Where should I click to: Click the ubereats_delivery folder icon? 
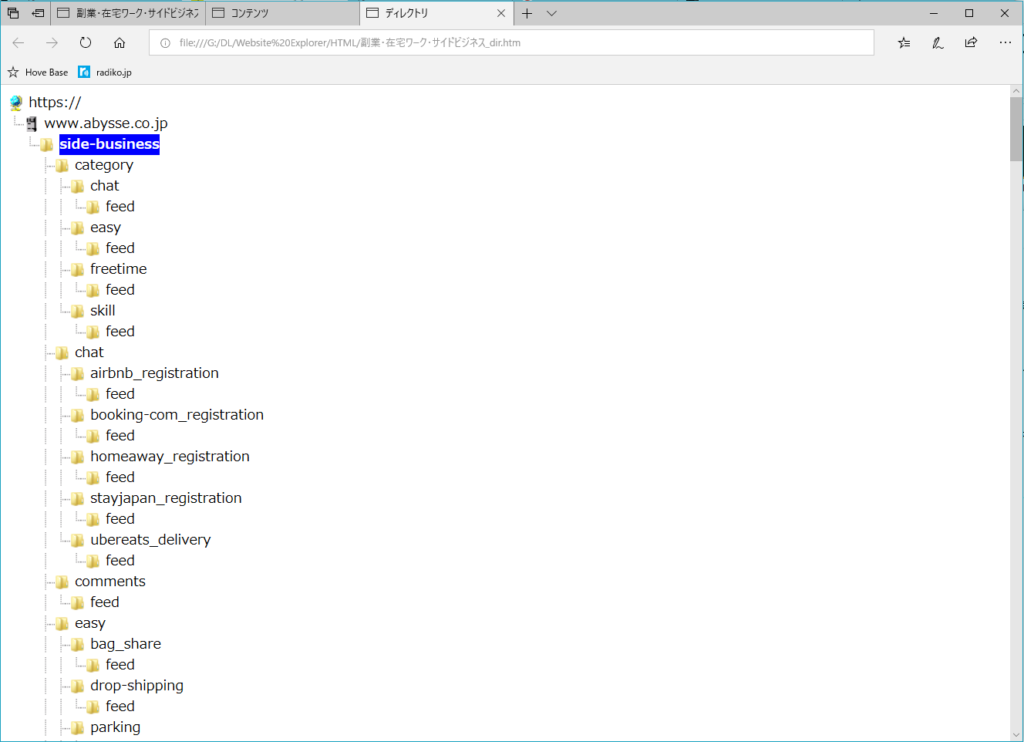pos(78,540)
